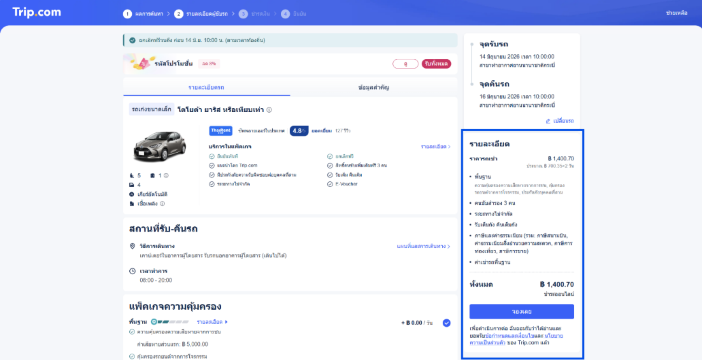This screenshot has width=702, height=360.
Task: Click the automatic transmission icon
Action: point(132,194)
